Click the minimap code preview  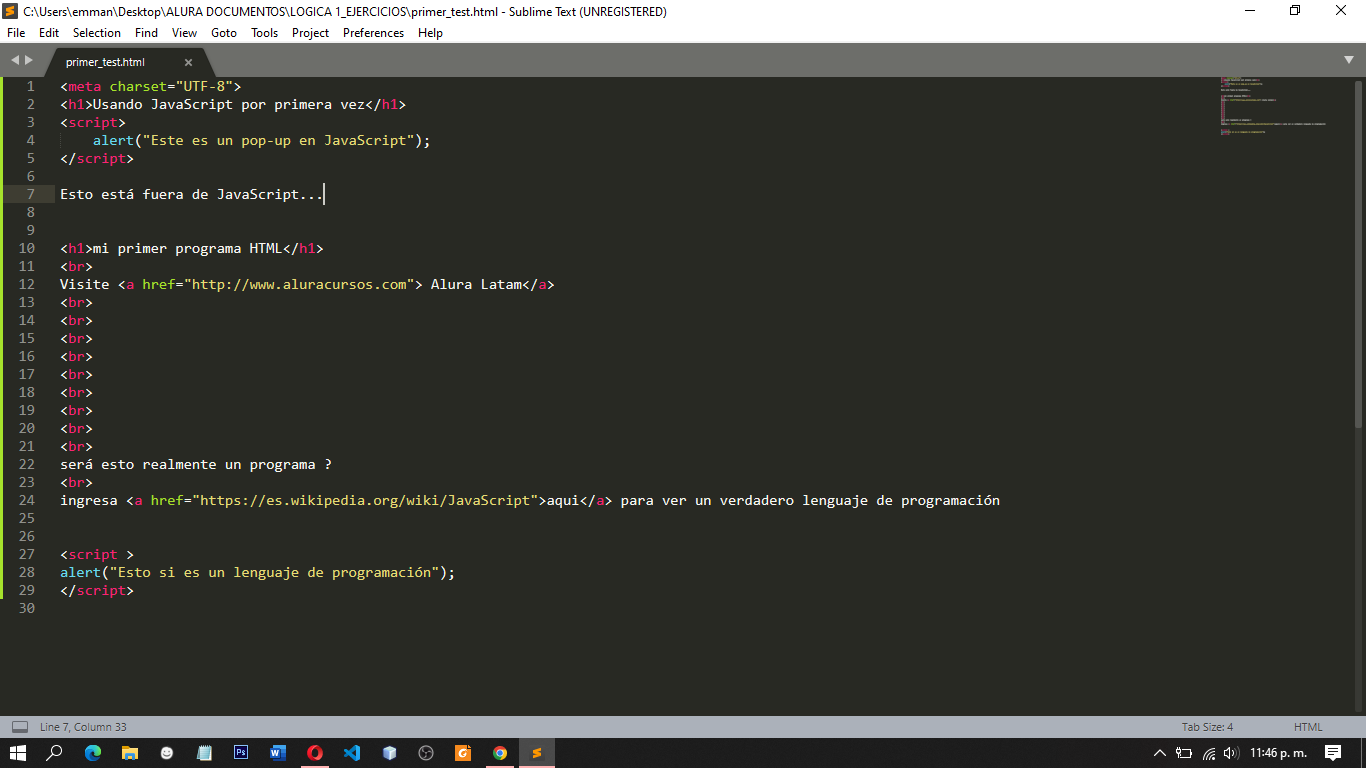coord(1273,106)
